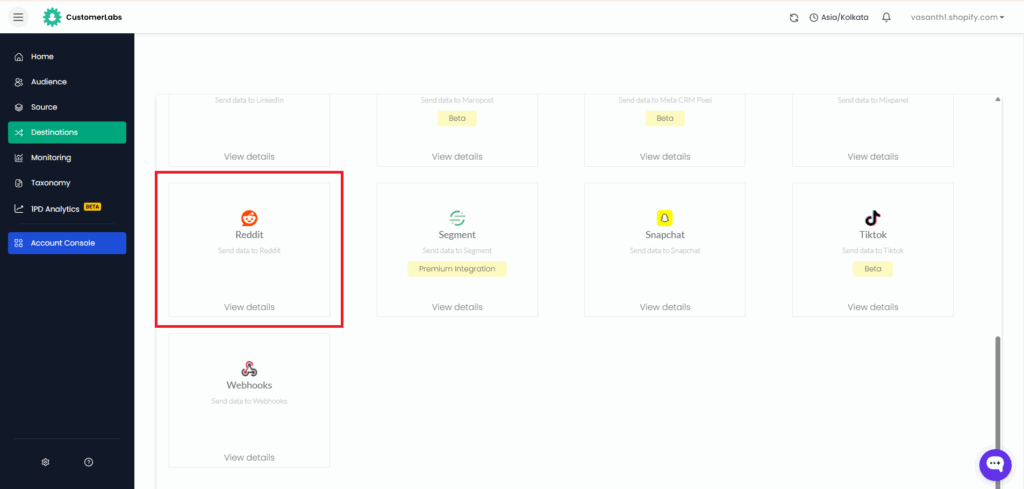The height and width of the screenshot is (489, 1024).
Task: Click the Snapchat card title
Action: pos(665,235)
